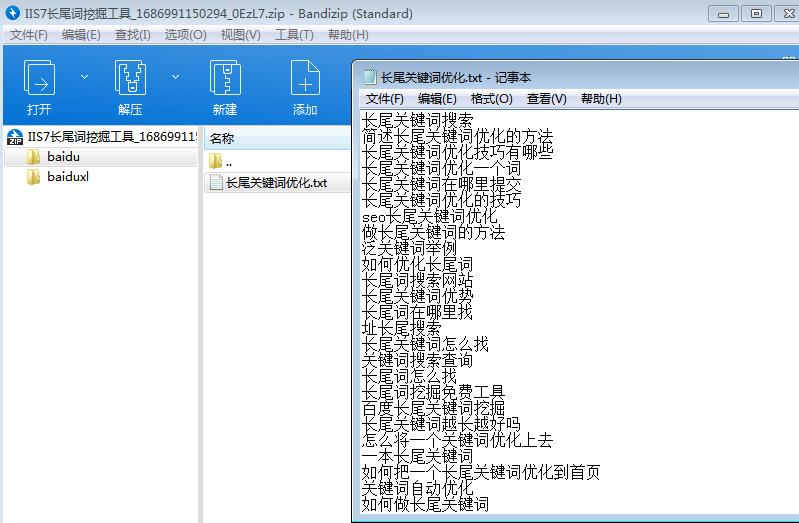
Task: Click line '泛关键词举例'
Action: click(x=409, y=248)
